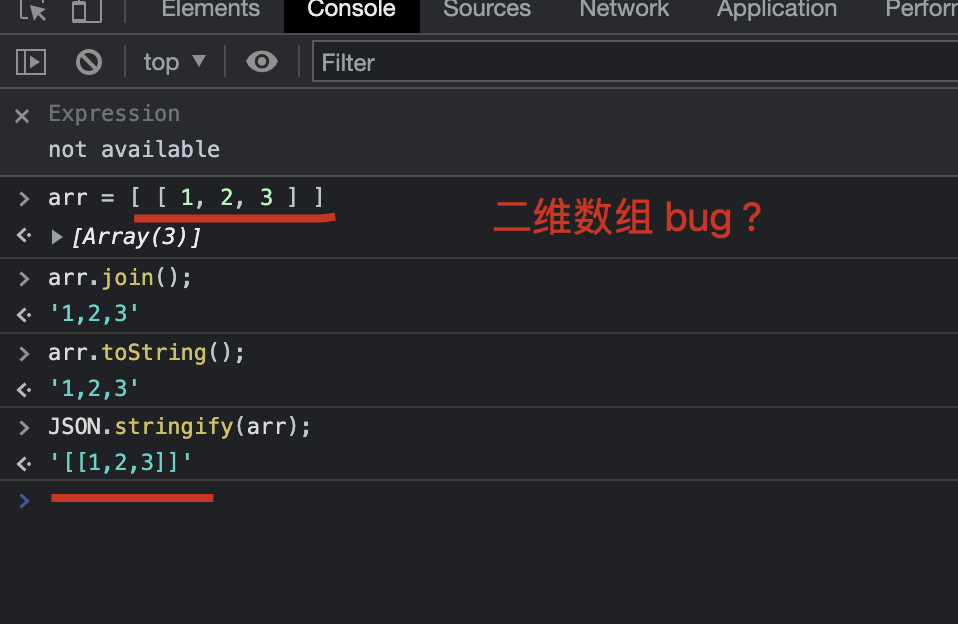Create a live expression with the eye icon
Screen dimensions: 958x624
pyautogui.click(x=262, y=61)
